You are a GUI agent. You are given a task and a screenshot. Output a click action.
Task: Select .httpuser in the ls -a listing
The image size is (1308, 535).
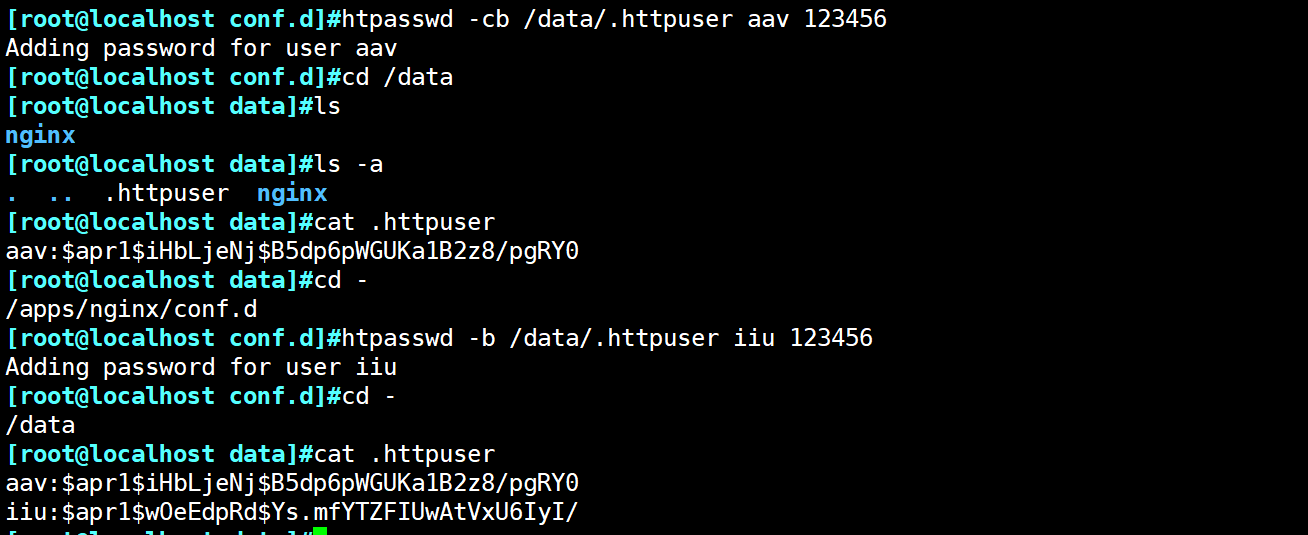[x=166, y=193]
